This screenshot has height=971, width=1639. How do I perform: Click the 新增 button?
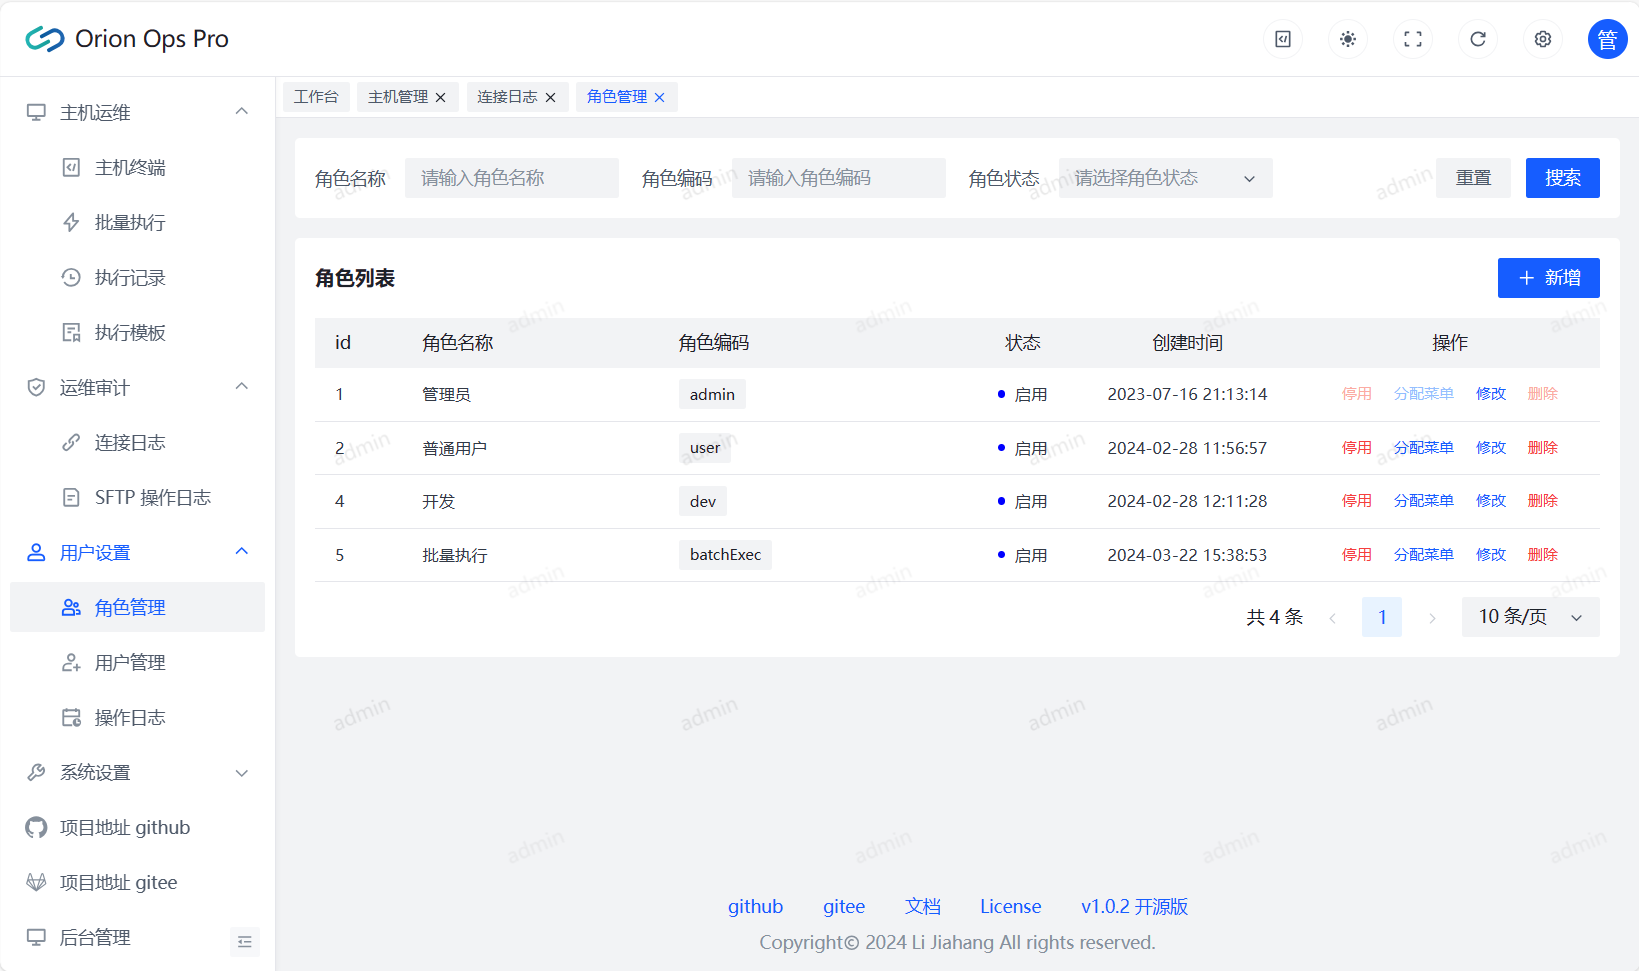click(x=1548, y=278)
